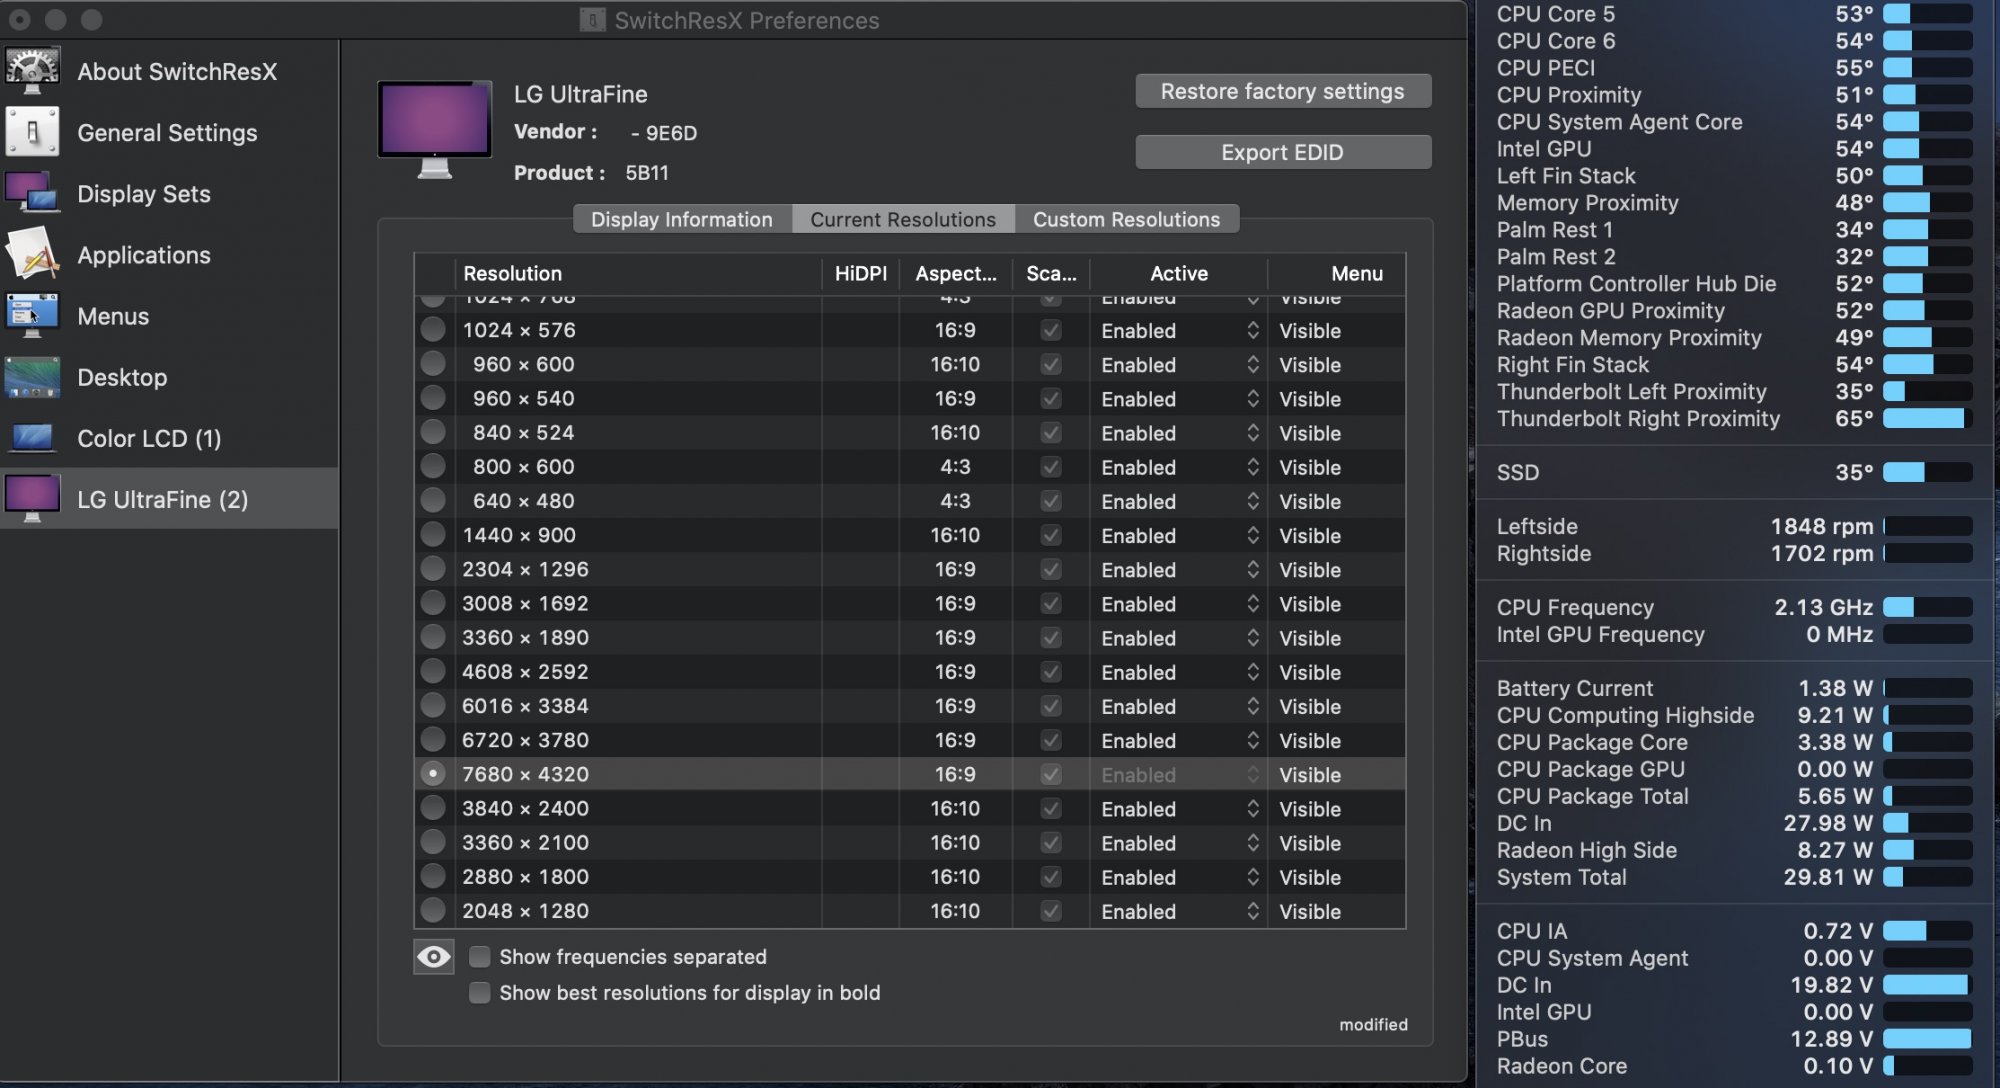The width and height of the screenshot is (2000, 1088).
Task: Click Export EDID button
Action: tap(1283, 152)
